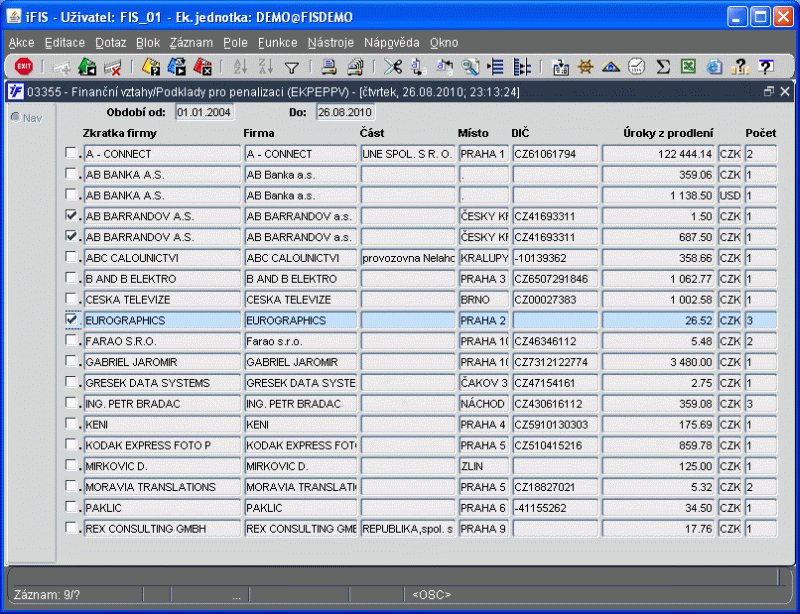Tick the checkbox for ABC CALOUNICTVI
The height and width of the screenshot is (614, 800).
pos(71,257)
